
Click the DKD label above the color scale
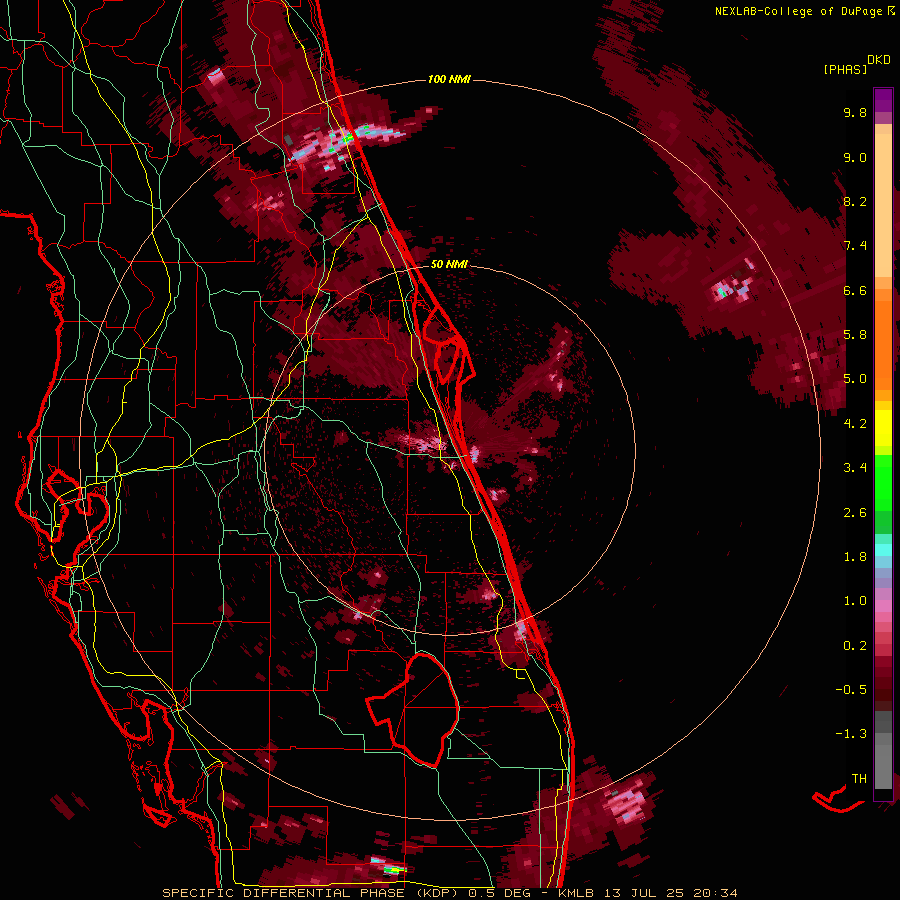point(879,60)
